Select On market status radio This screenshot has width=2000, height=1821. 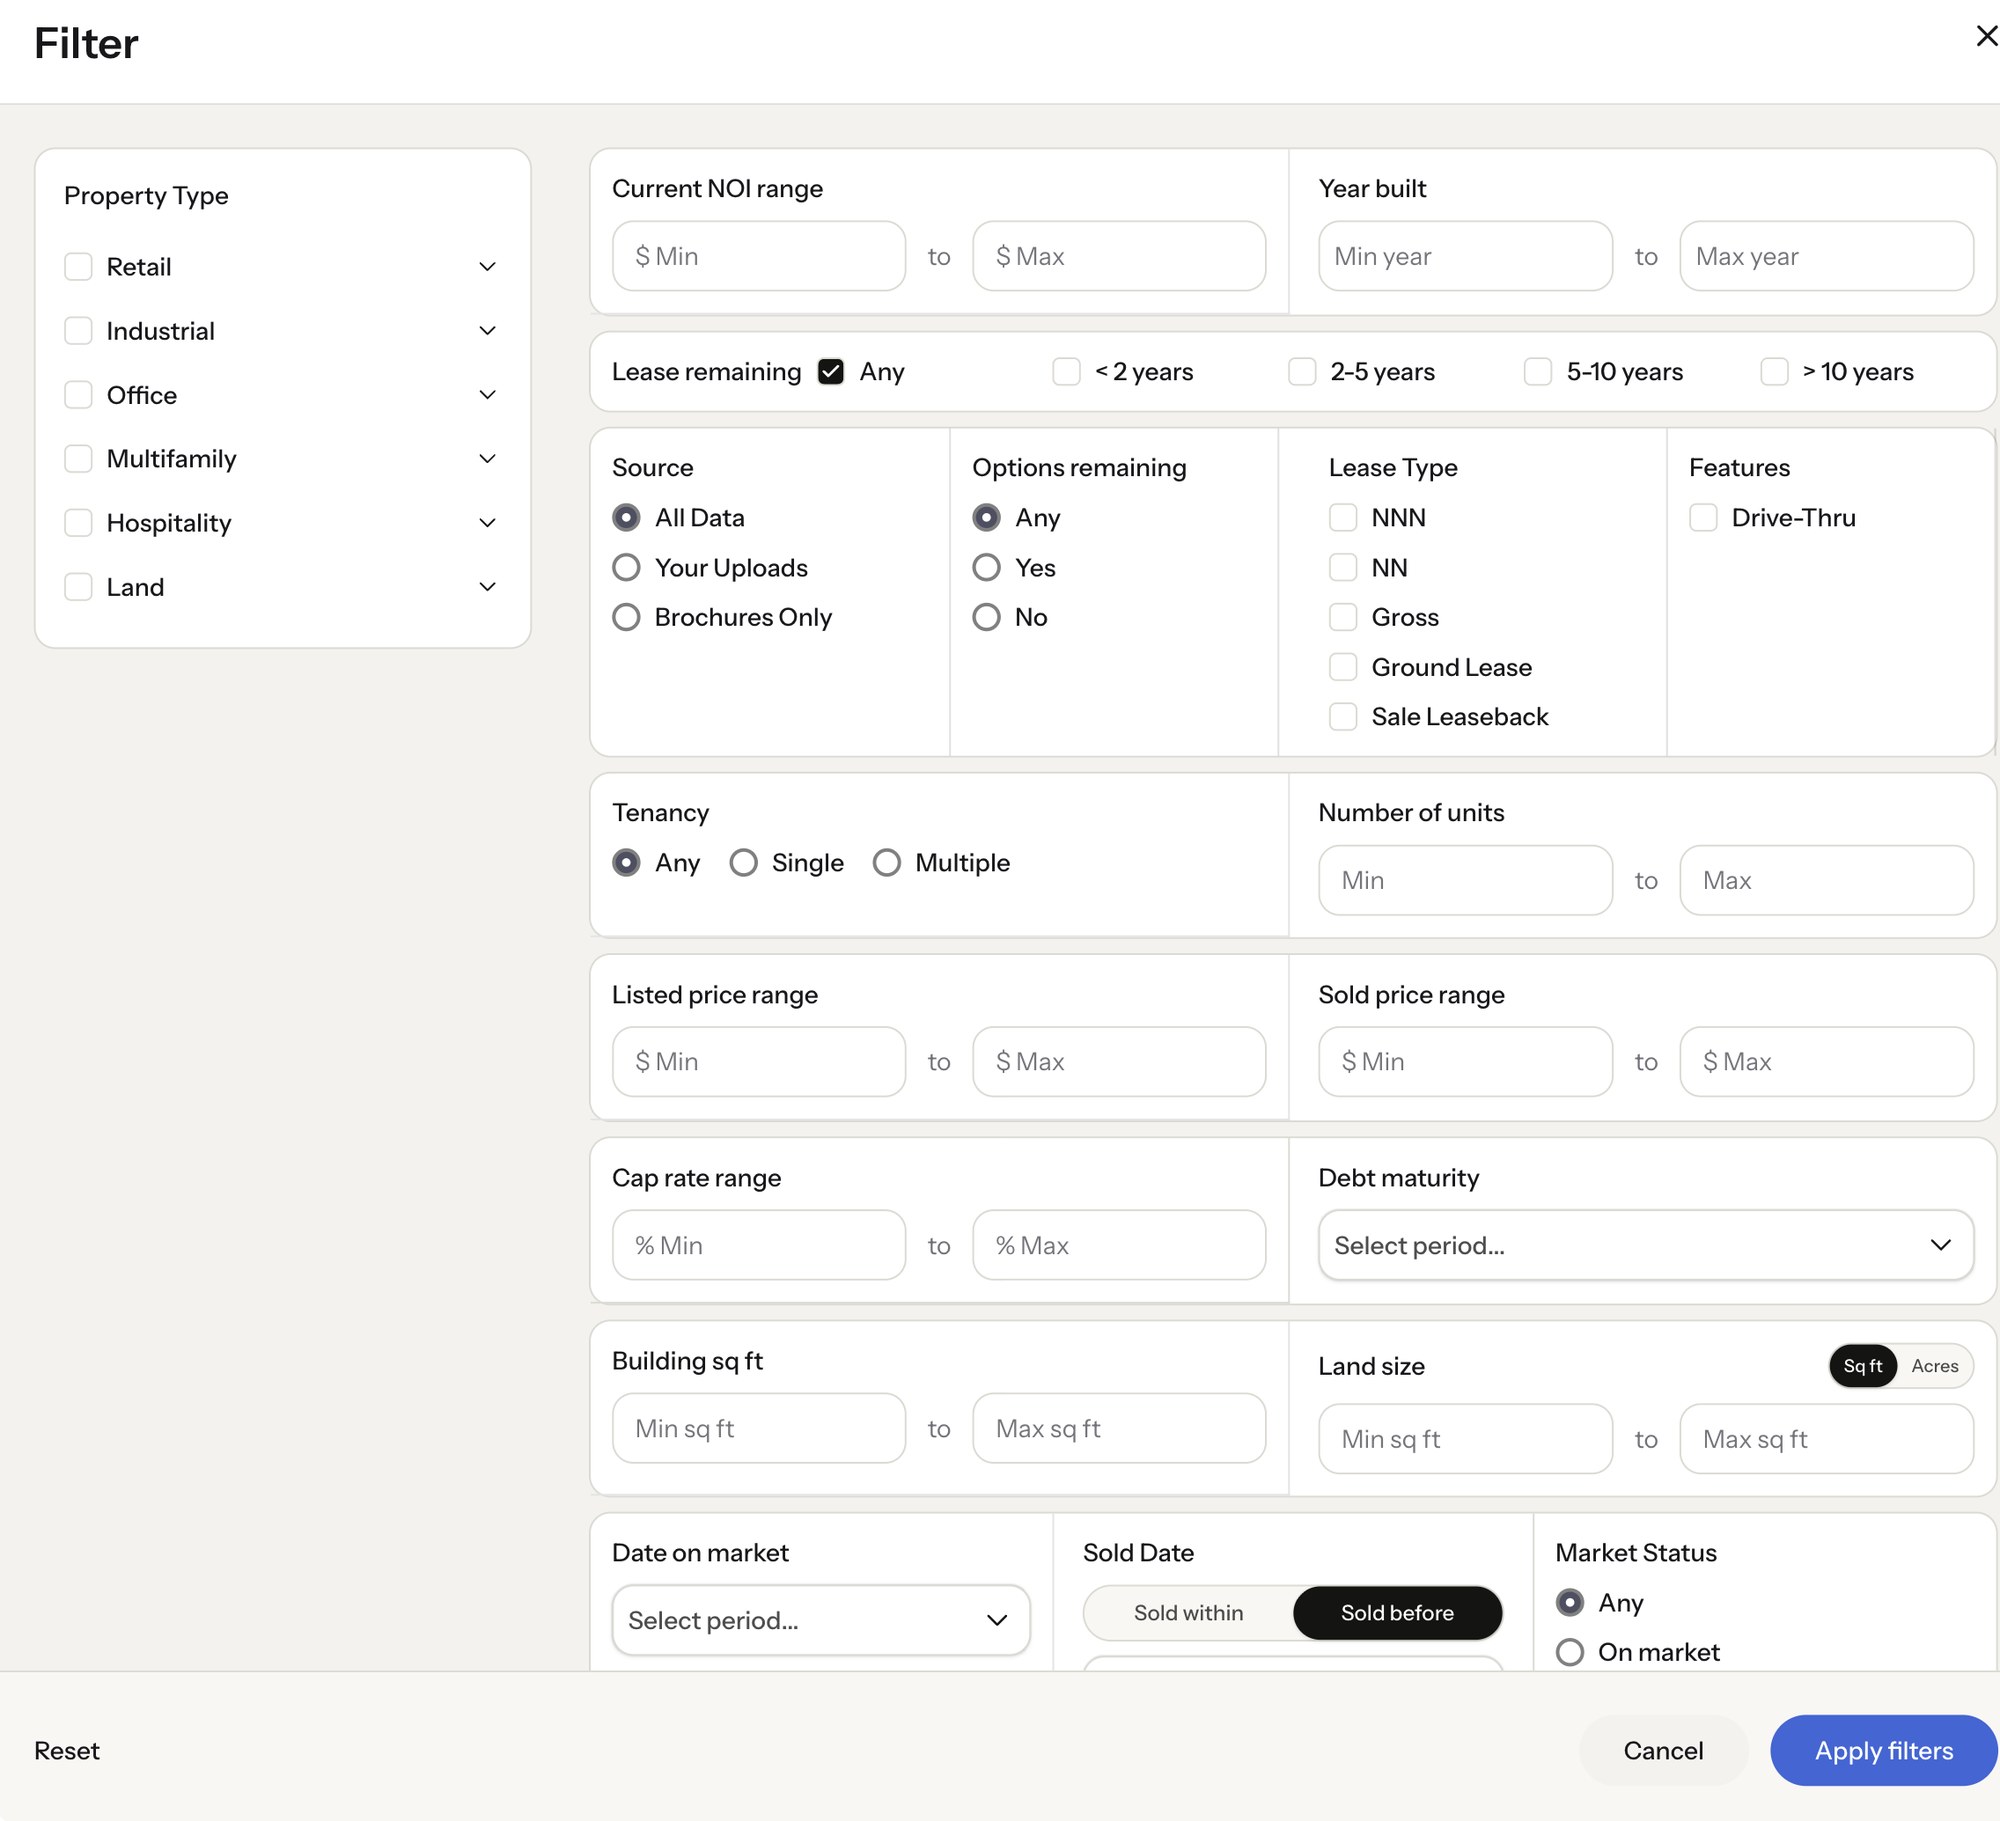tap(1570, 1652)
